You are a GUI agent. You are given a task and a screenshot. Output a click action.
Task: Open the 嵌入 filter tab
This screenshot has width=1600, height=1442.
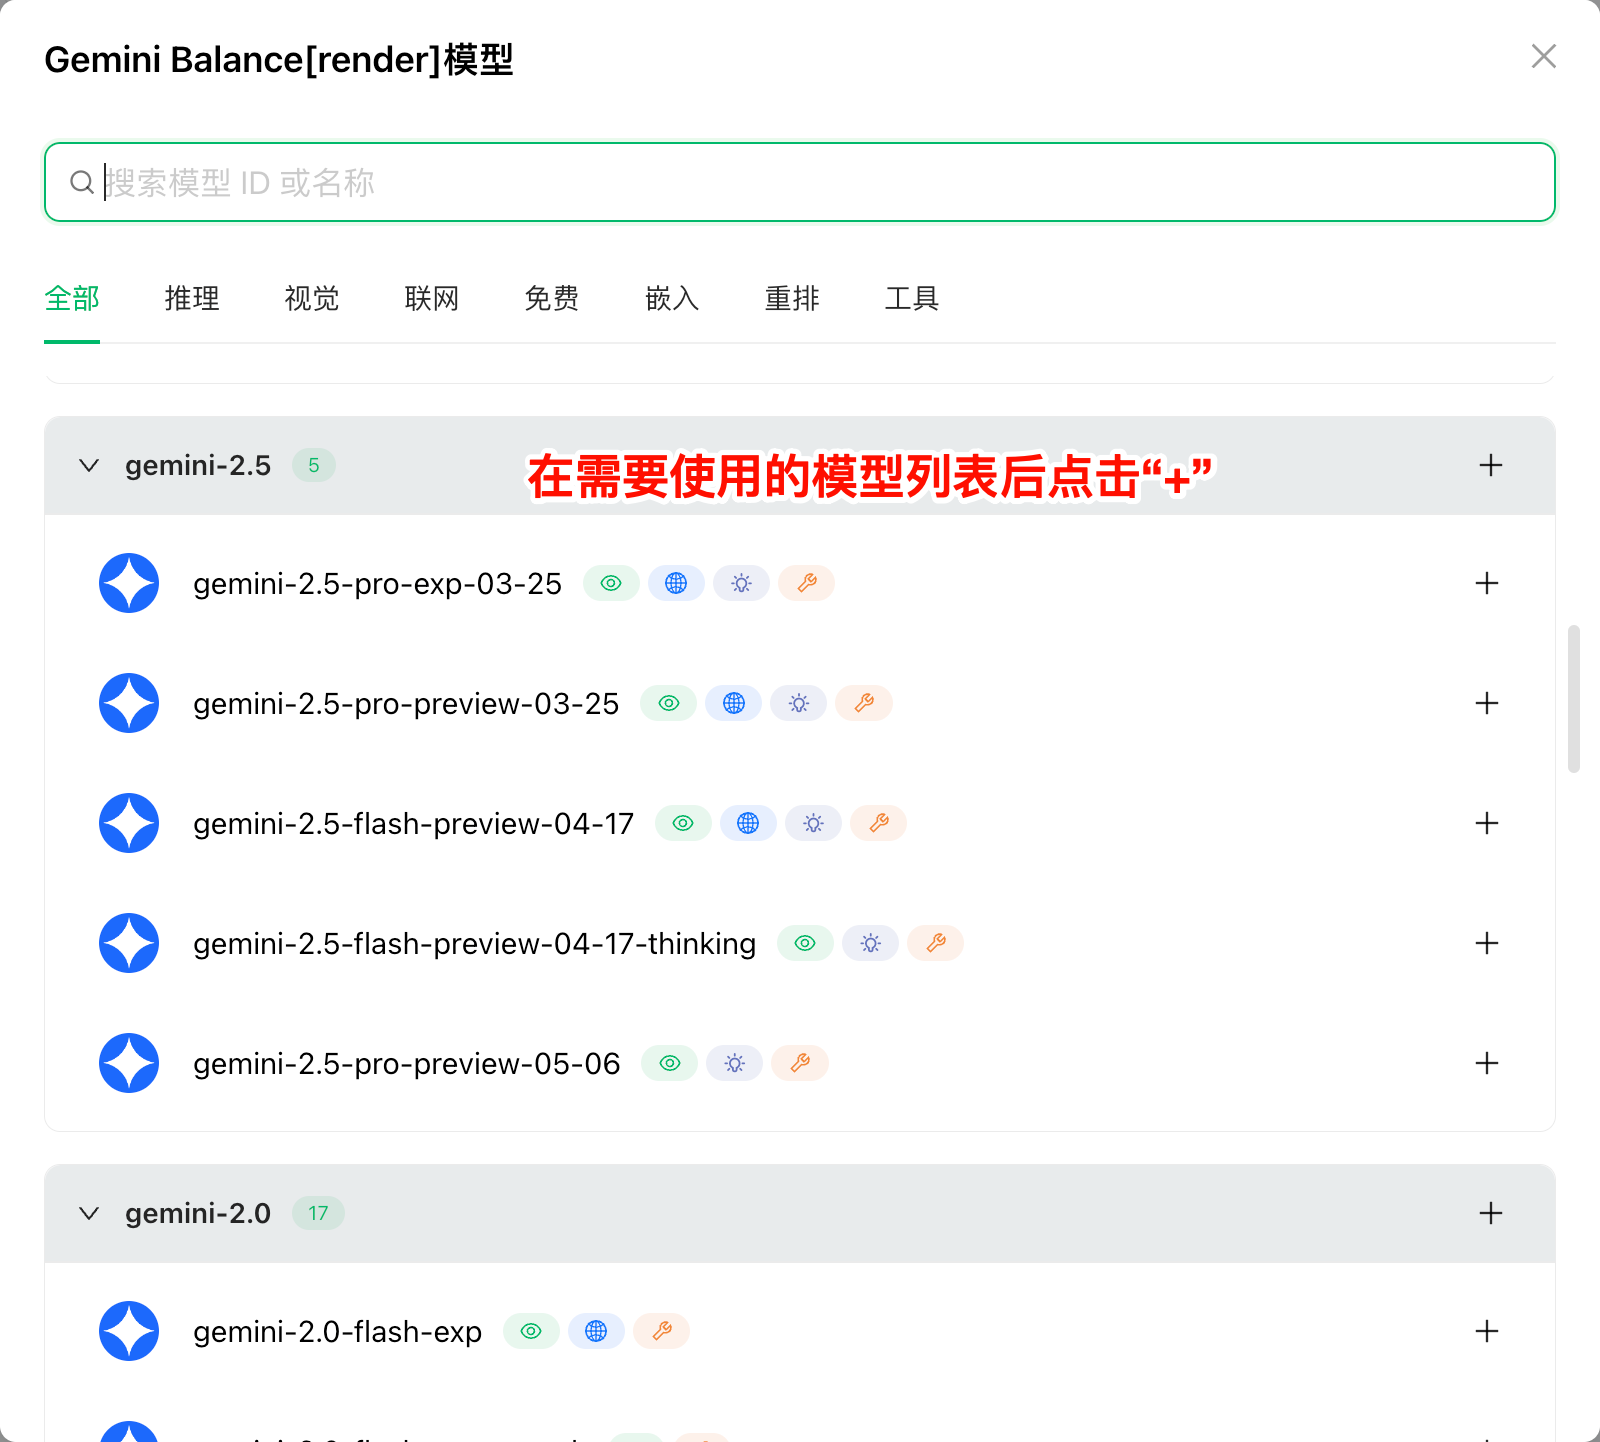pyautogui.click(x=672, y=298)
